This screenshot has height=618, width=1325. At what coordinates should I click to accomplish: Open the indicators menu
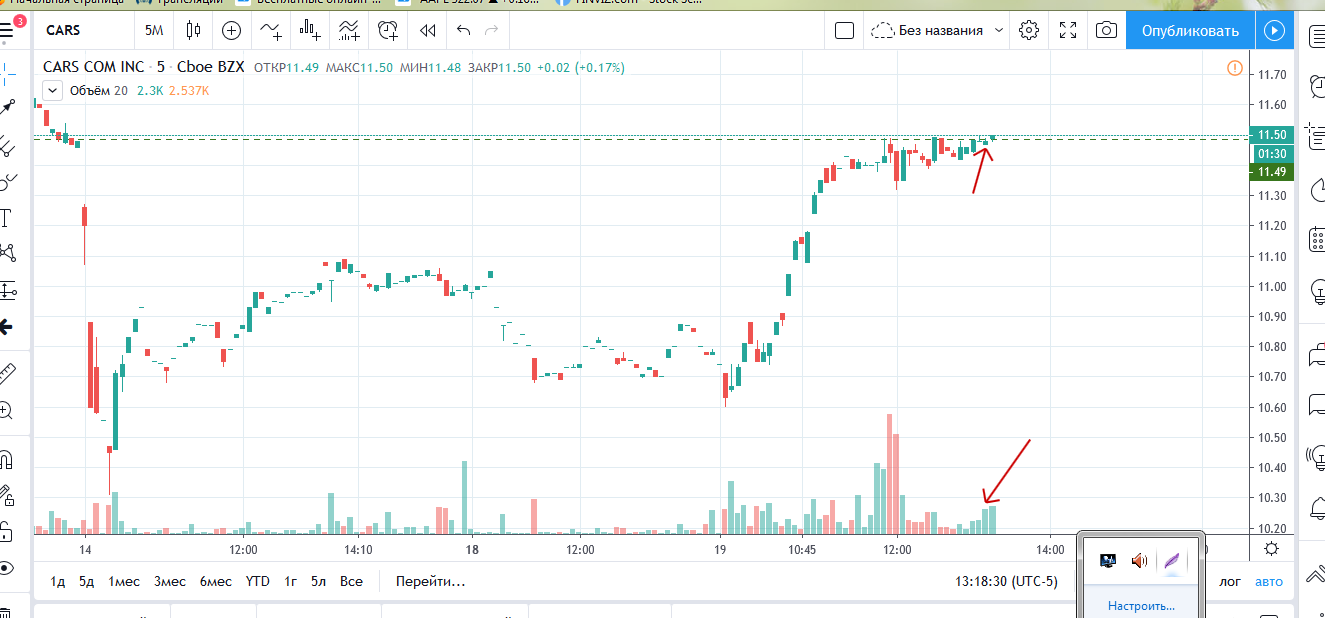point(271,30)
